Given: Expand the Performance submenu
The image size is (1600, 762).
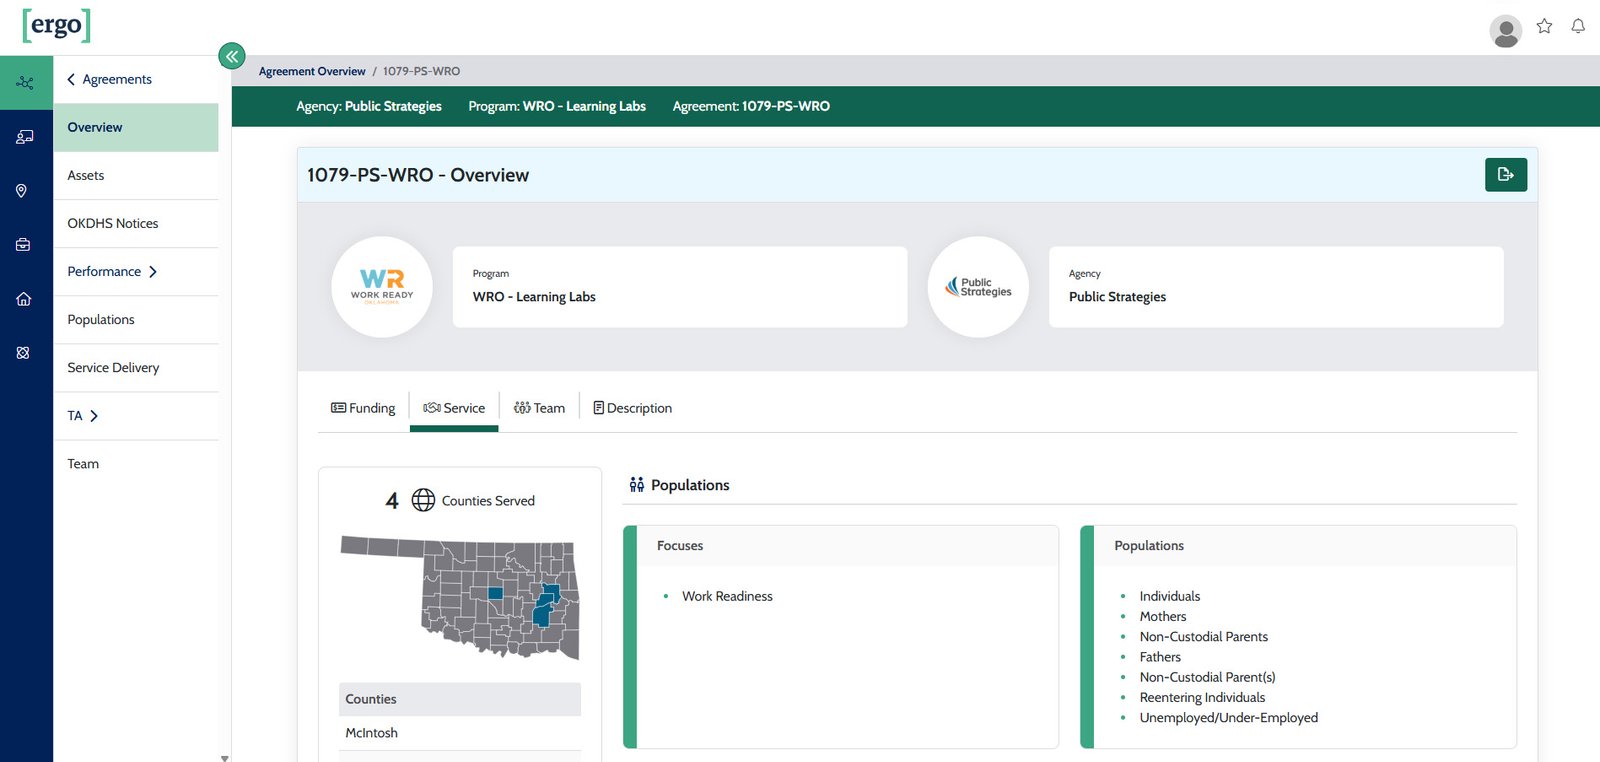Looking at the screenshot, I should click(136, 272).
